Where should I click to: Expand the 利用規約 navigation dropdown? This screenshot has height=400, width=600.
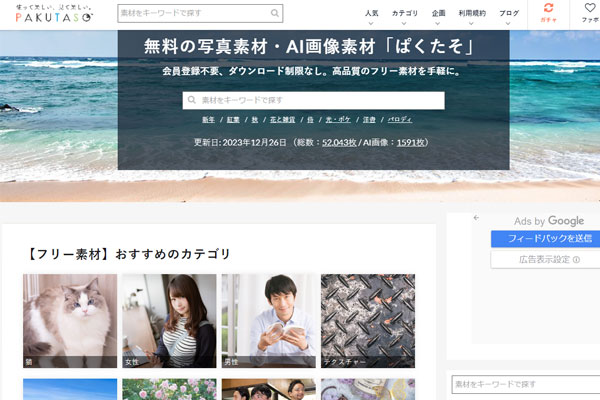pos(472,17)
